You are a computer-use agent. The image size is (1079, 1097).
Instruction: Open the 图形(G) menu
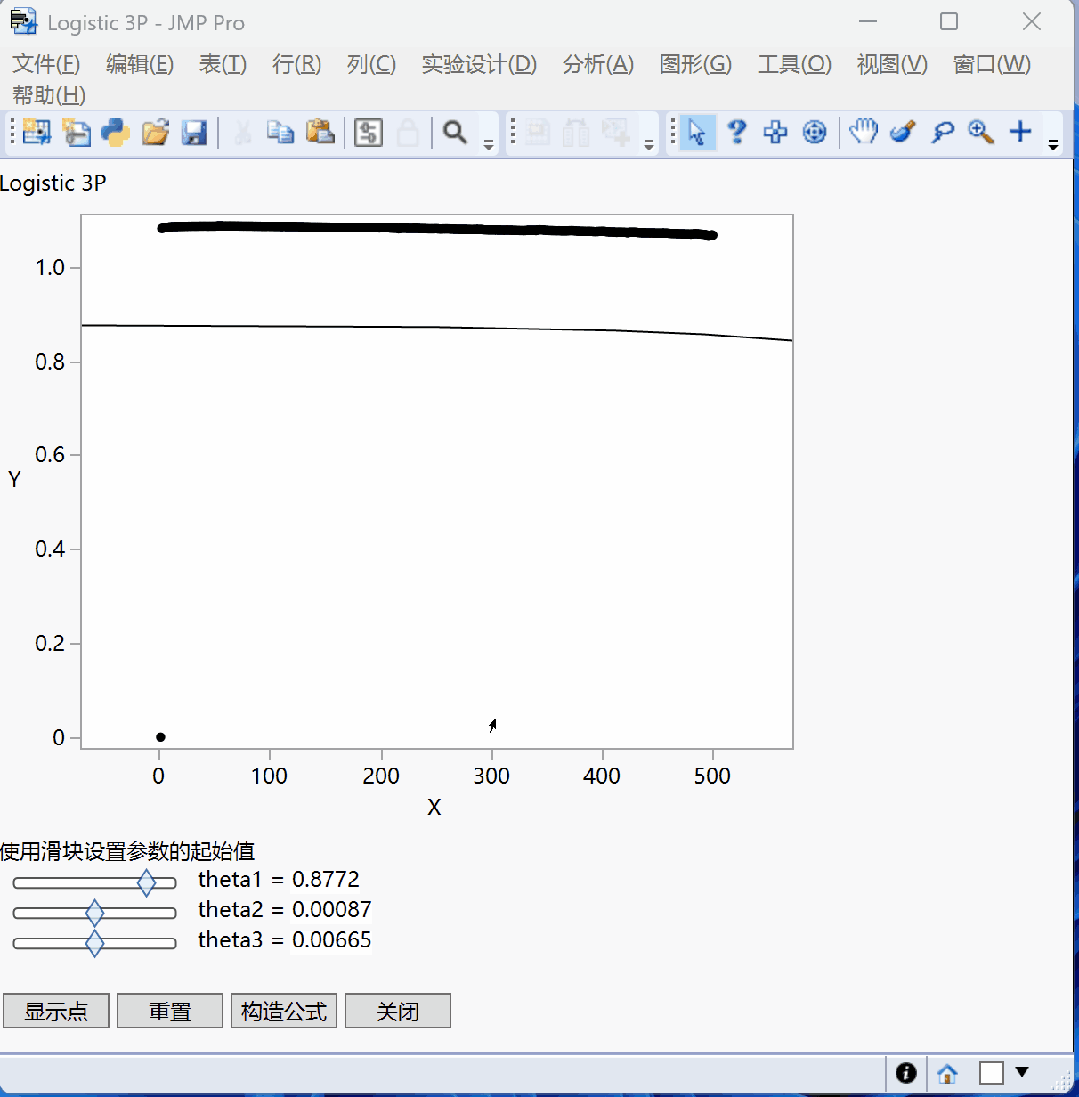pos(696,64)
